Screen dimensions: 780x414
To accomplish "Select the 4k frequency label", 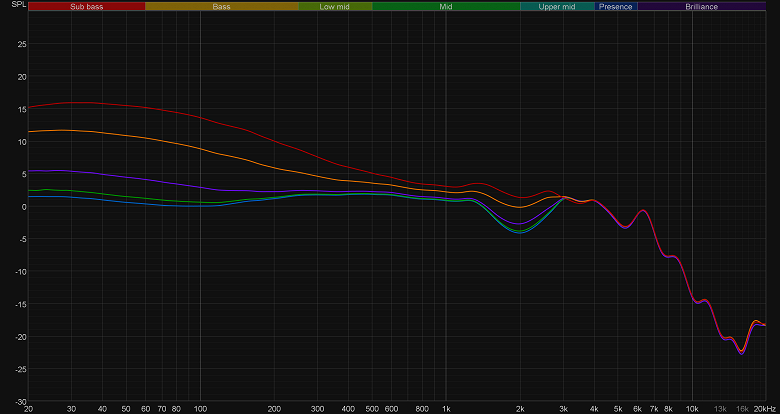I will [x=594, y=409].
